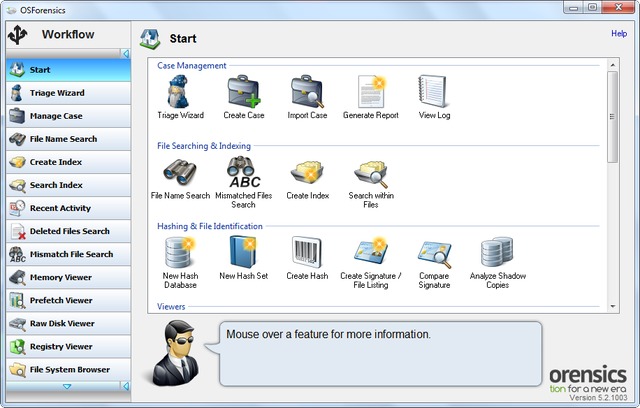Collapse the Workflow sidebar with the arrow
This screenshot has height=408, width=640.
click(125, 53)
